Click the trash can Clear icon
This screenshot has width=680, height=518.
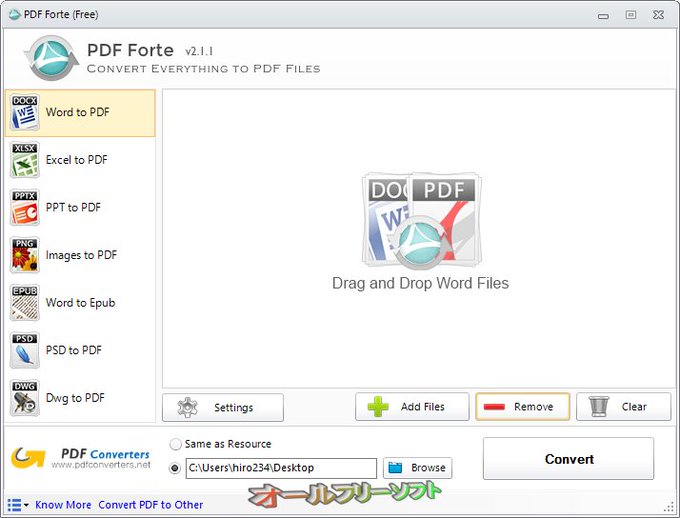click(x=599, y=407)
